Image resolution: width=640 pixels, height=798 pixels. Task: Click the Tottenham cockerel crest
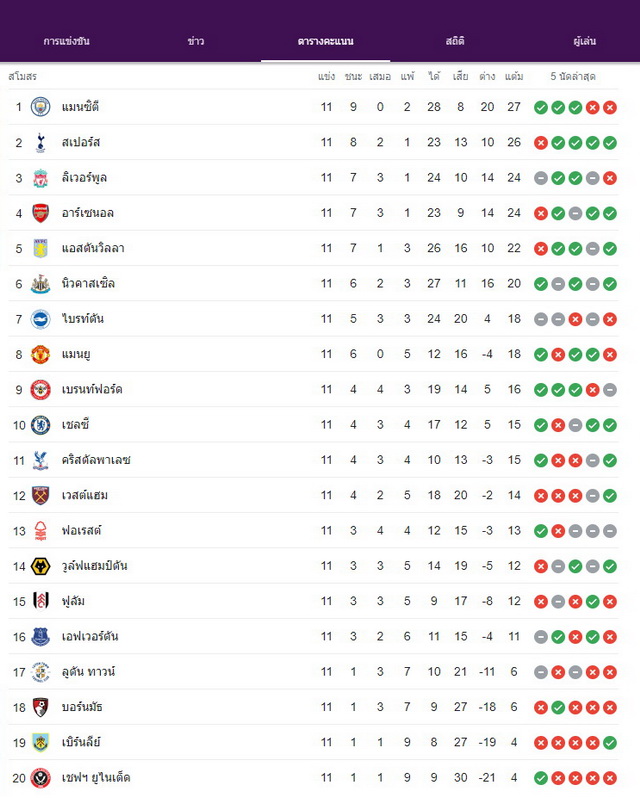pyautogui.click(x=40, y=142)
